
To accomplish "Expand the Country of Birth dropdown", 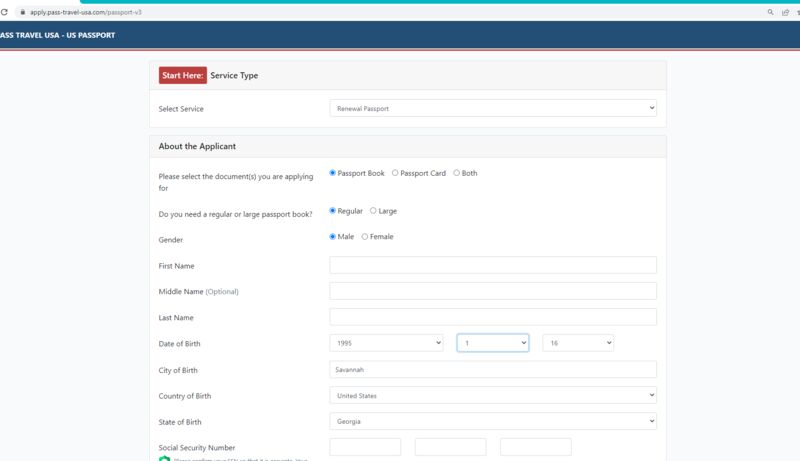I will (493, 396).
